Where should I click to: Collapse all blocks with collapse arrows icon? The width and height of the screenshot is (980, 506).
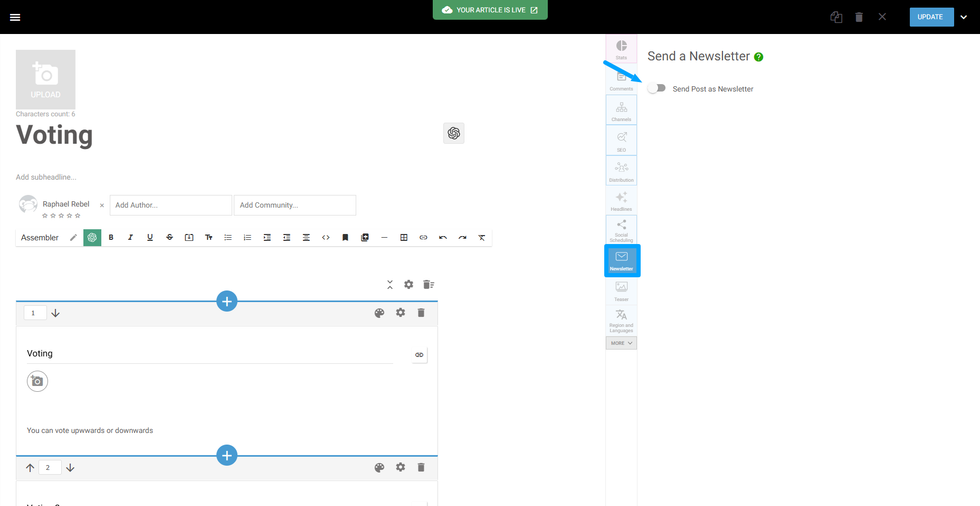390,285
